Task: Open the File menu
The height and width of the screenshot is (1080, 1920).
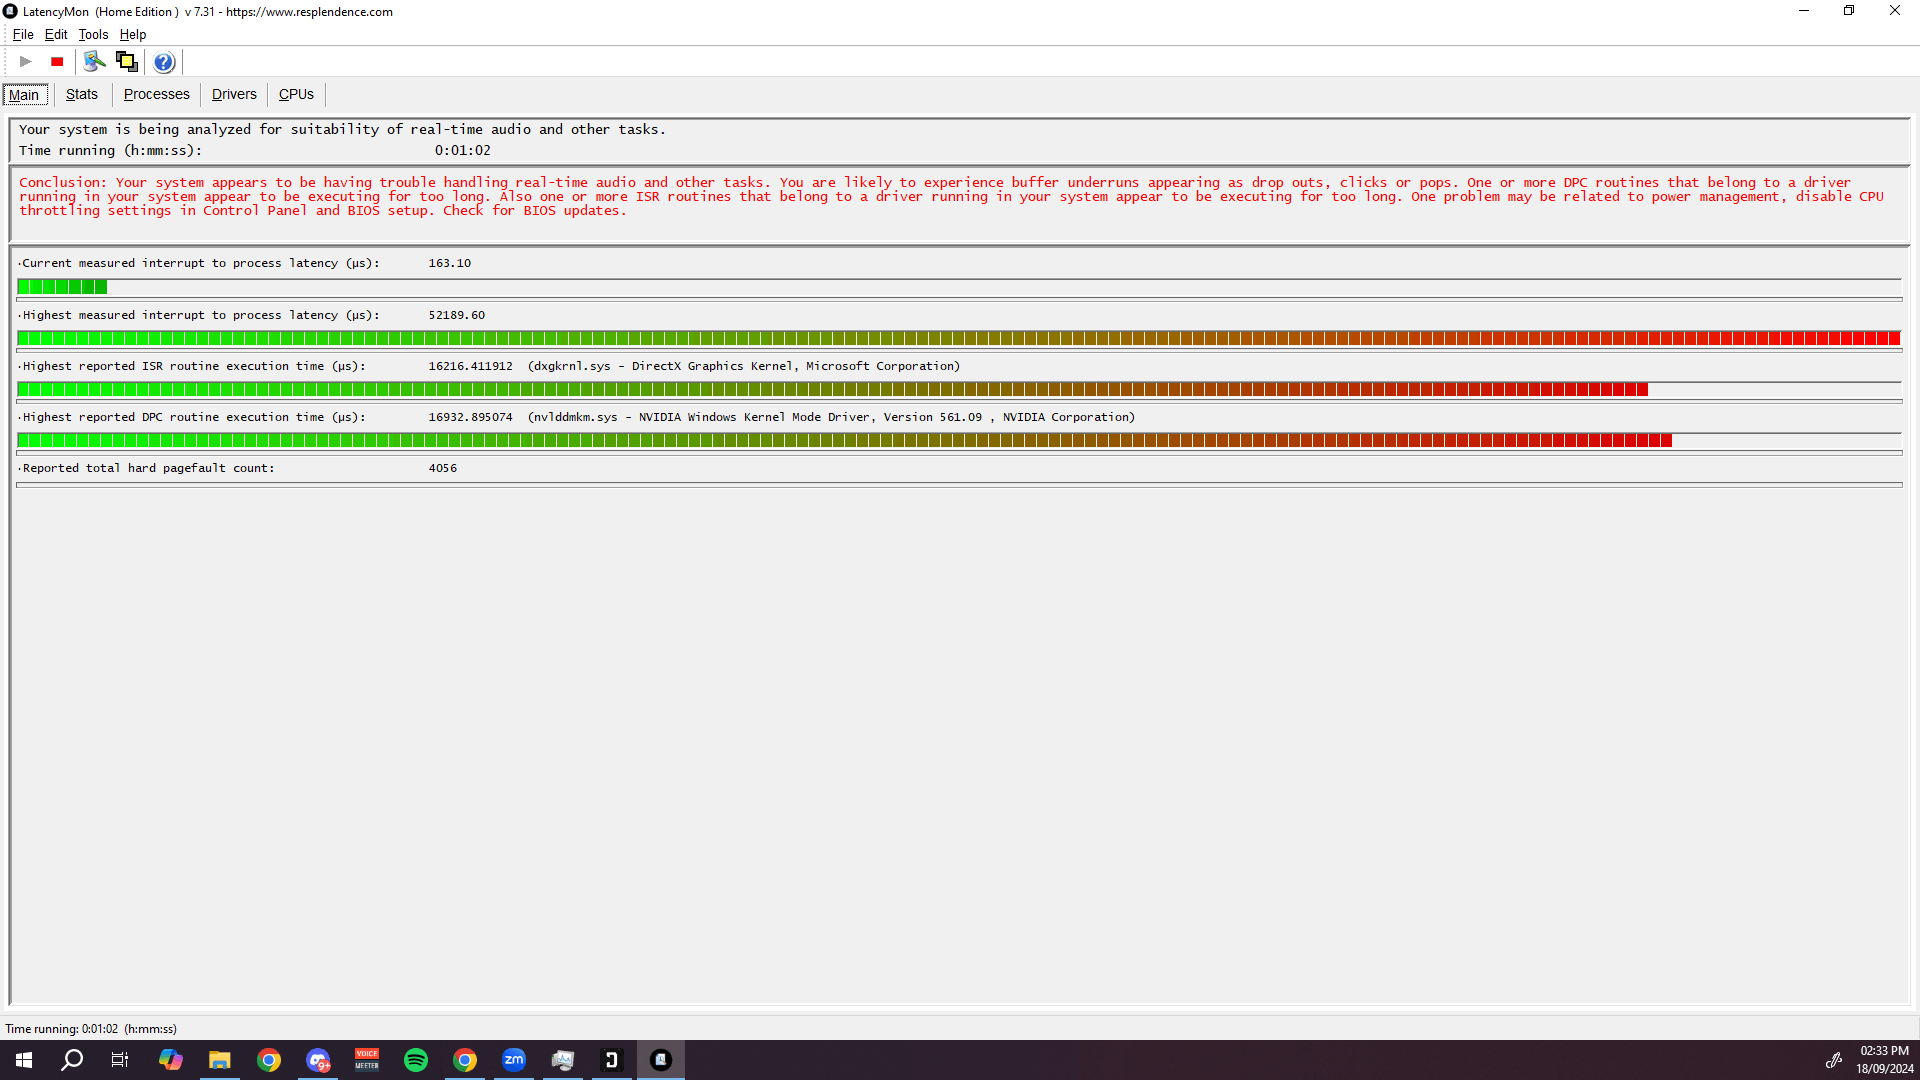Action: [x=23, y=34]
